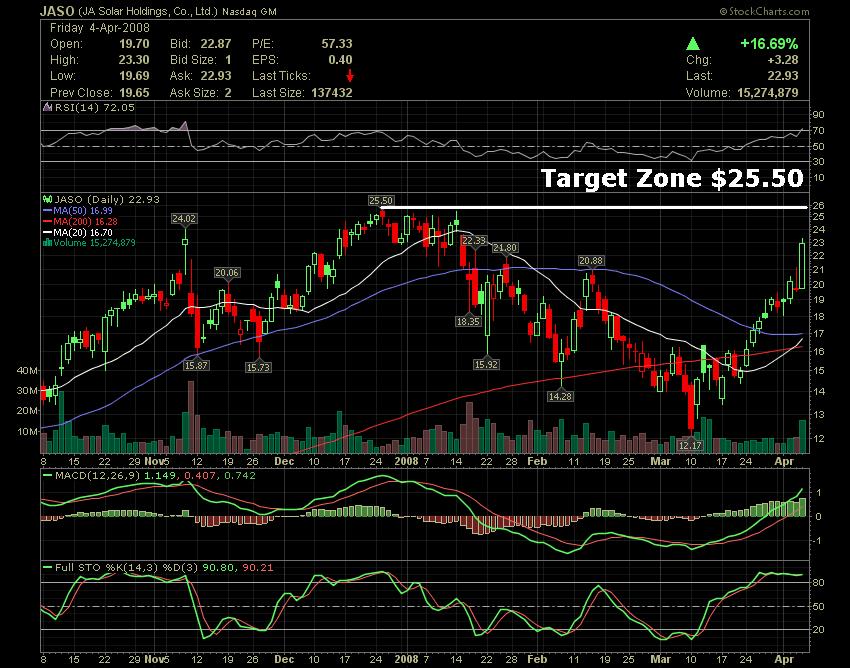This screenshot has width=850, height=668.
Task: Click the Open 19.70 value
Action: (134, 44)
